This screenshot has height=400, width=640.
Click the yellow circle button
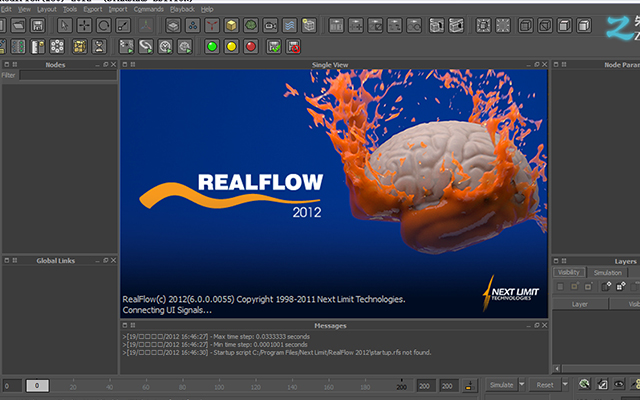pos(231,47)
